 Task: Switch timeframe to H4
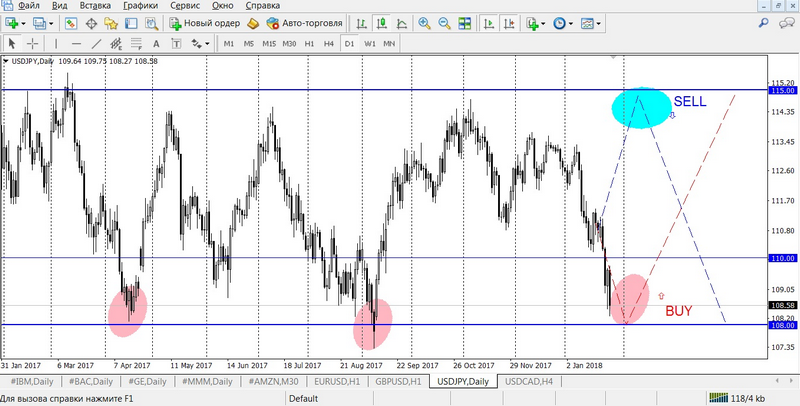[x=328, y=44]
